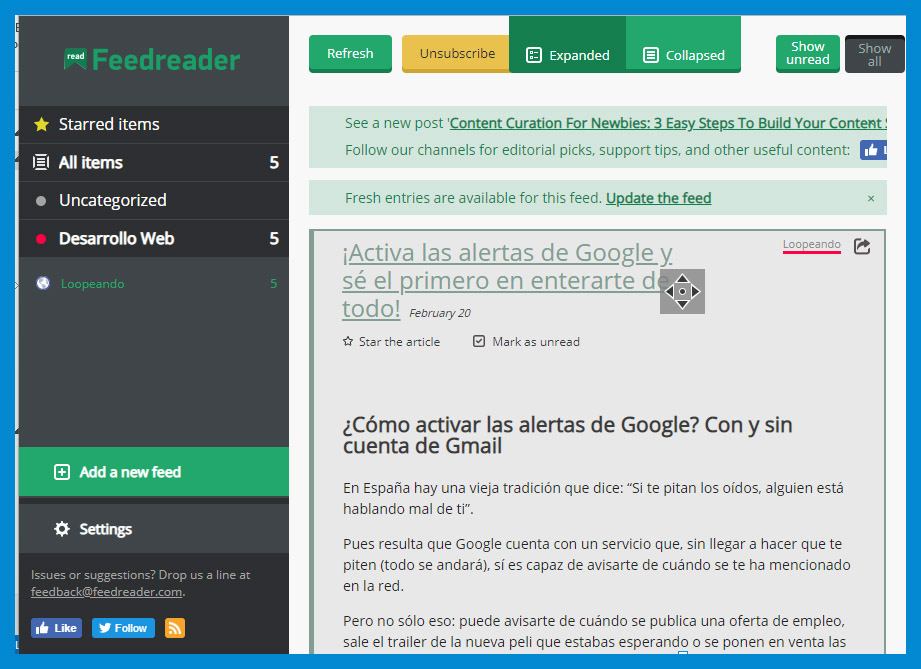
Task: Click the star icon to star the article
Action: click(x=348, y=341)
